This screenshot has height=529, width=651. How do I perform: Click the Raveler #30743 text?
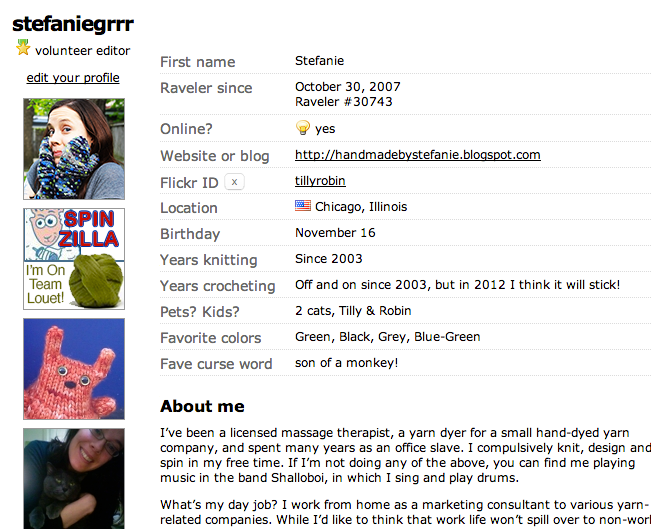pyautogui.click(x=343, y=102)
